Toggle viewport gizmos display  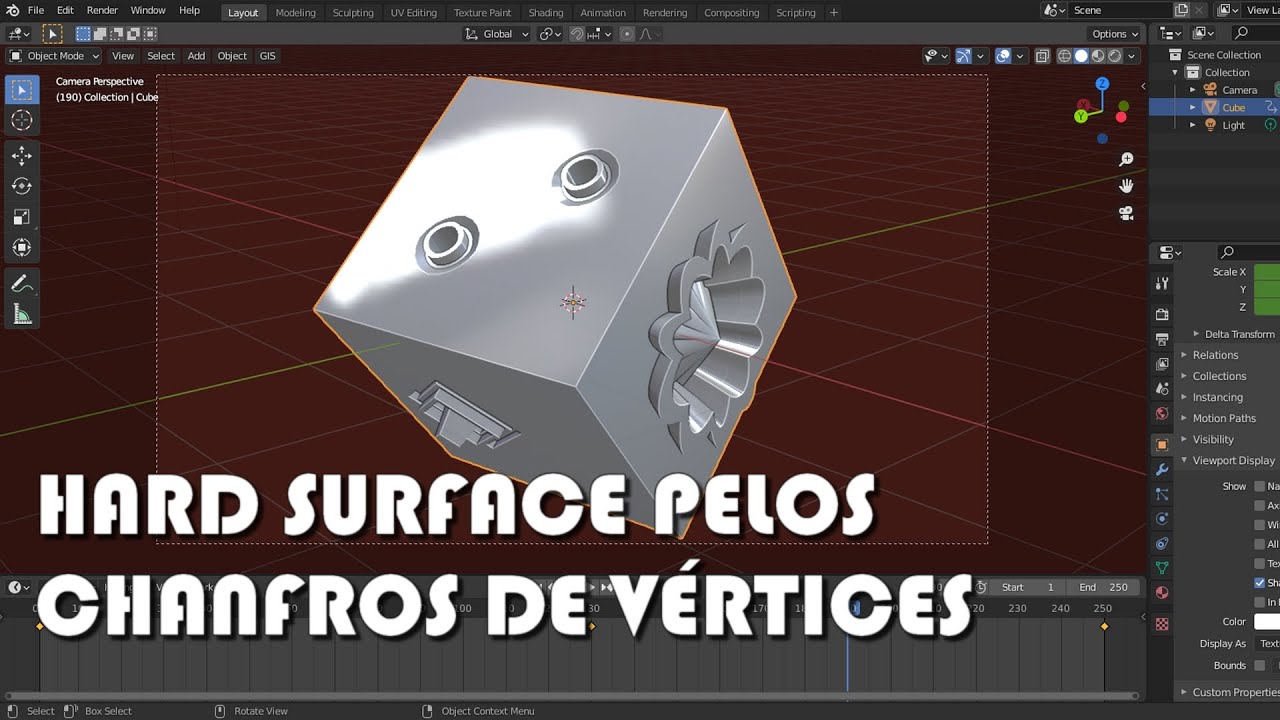pyautogui.click(x=963, y=56)
